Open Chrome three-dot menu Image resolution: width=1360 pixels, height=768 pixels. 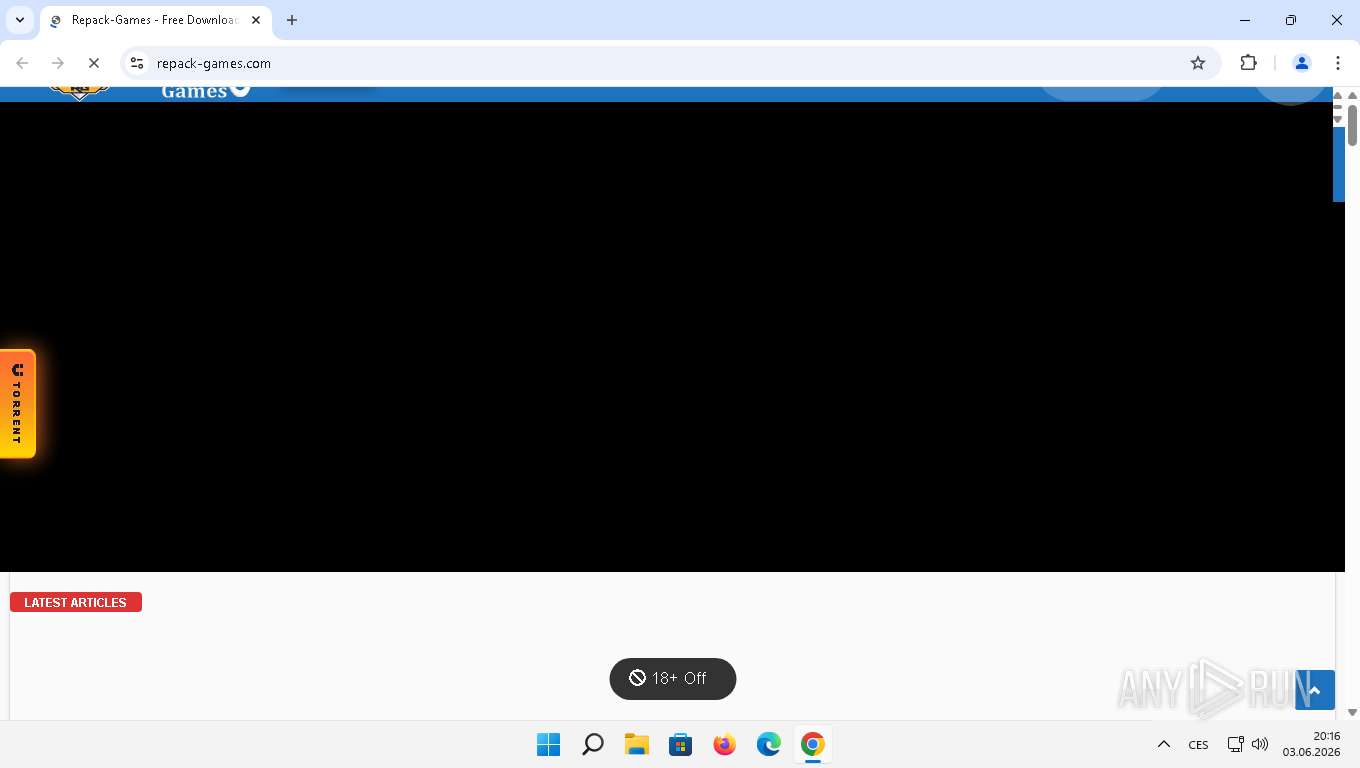click(1338, 63)
